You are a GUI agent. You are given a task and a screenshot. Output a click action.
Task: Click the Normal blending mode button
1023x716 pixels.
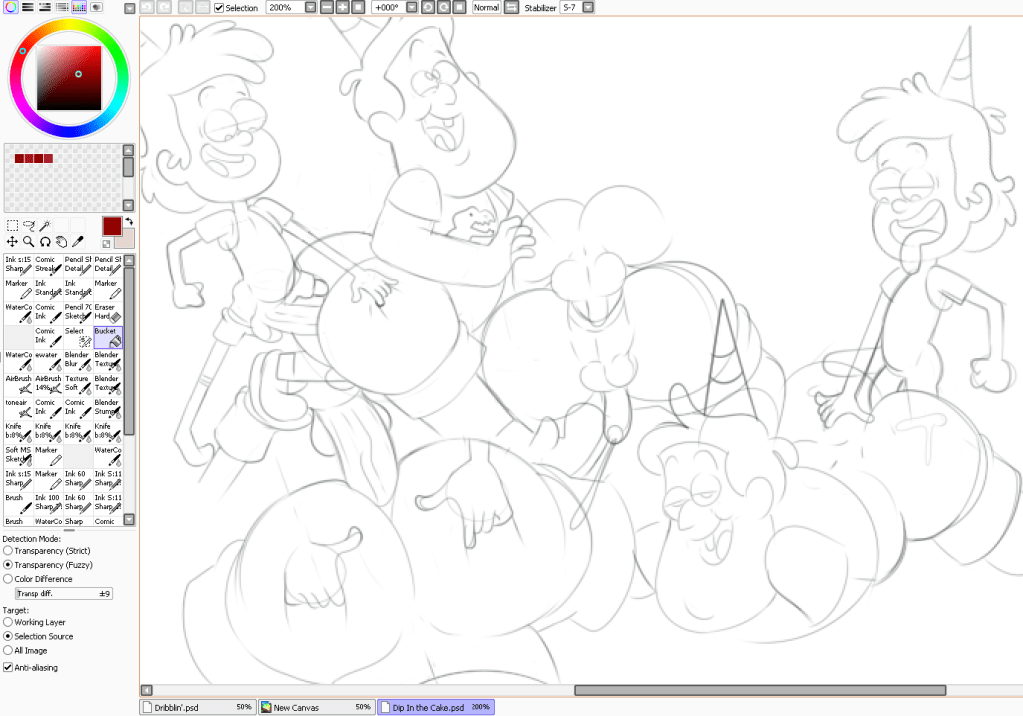point(485,7)
